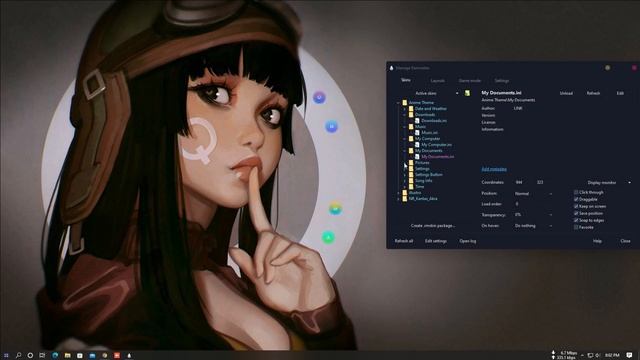The width and height of the screenshot is (640, 360).
Task: Click the Music.ini file icon
Action: click(x=417, y=132)
